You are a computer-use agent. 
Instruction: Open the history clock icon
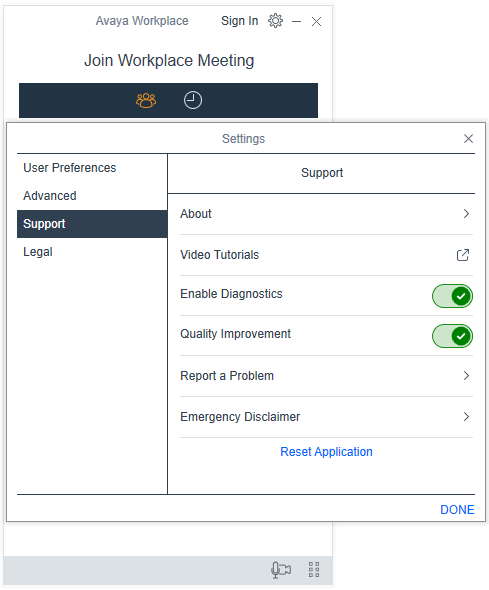[x=193, y=100]
